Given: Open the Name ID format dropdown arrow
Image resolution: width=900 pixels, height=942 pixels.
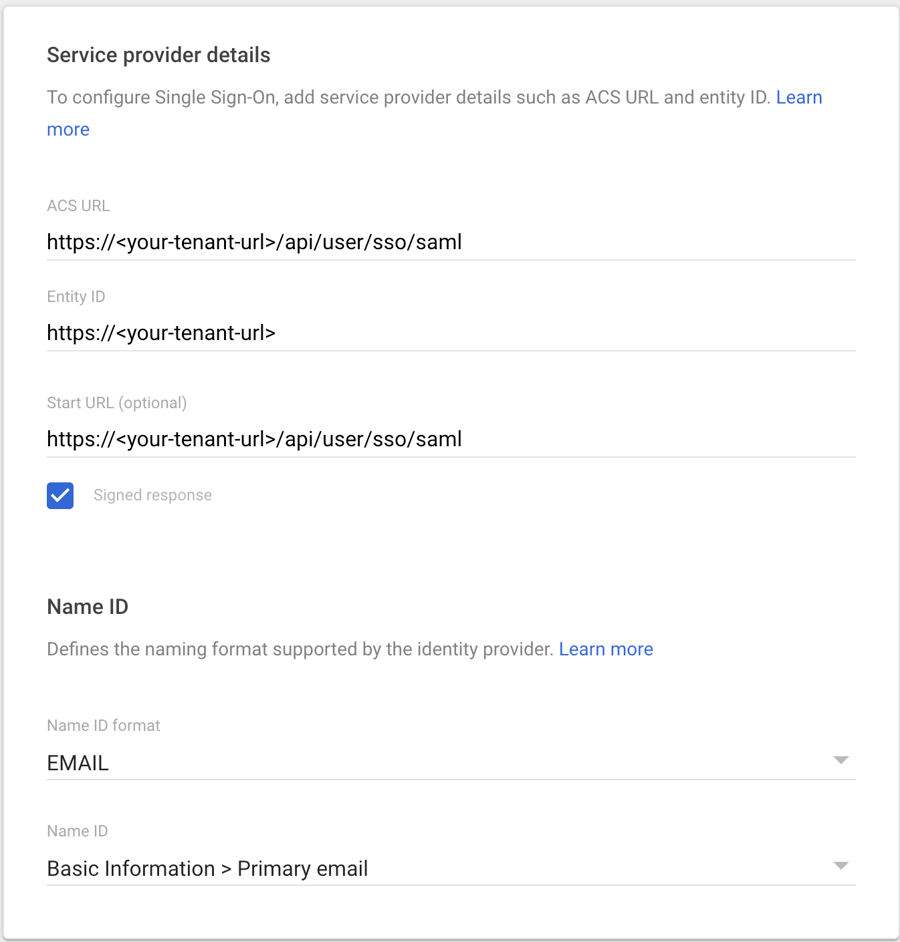Looking at the screenshot, I should tap(841, 761).
